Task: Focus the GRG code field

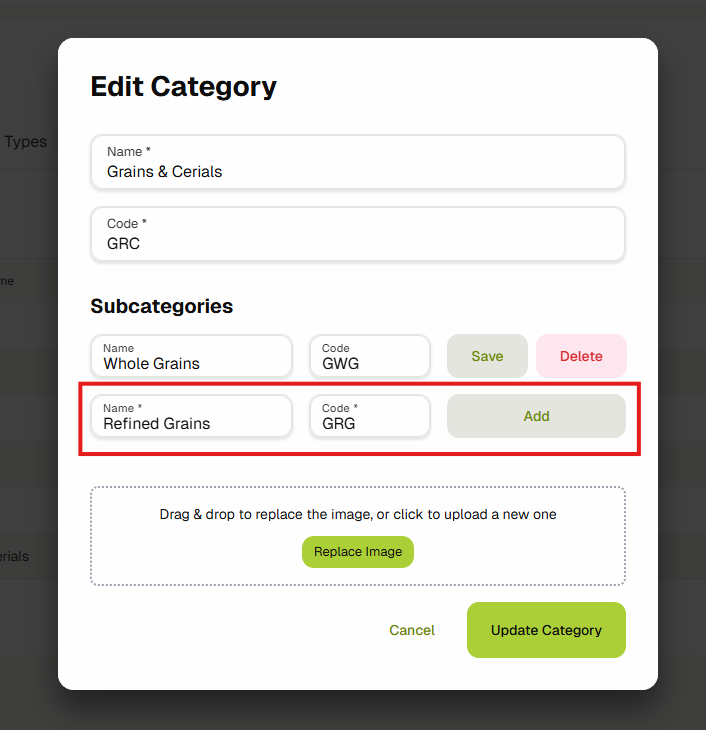Action: [x=369, y=423]
